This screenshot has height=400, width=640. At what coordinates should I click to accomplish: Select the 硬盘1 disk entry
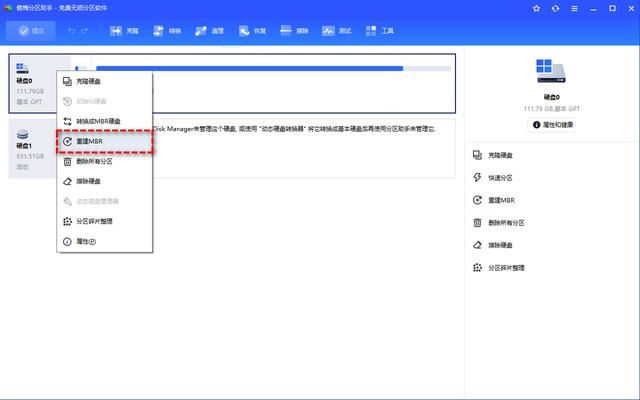28,150
